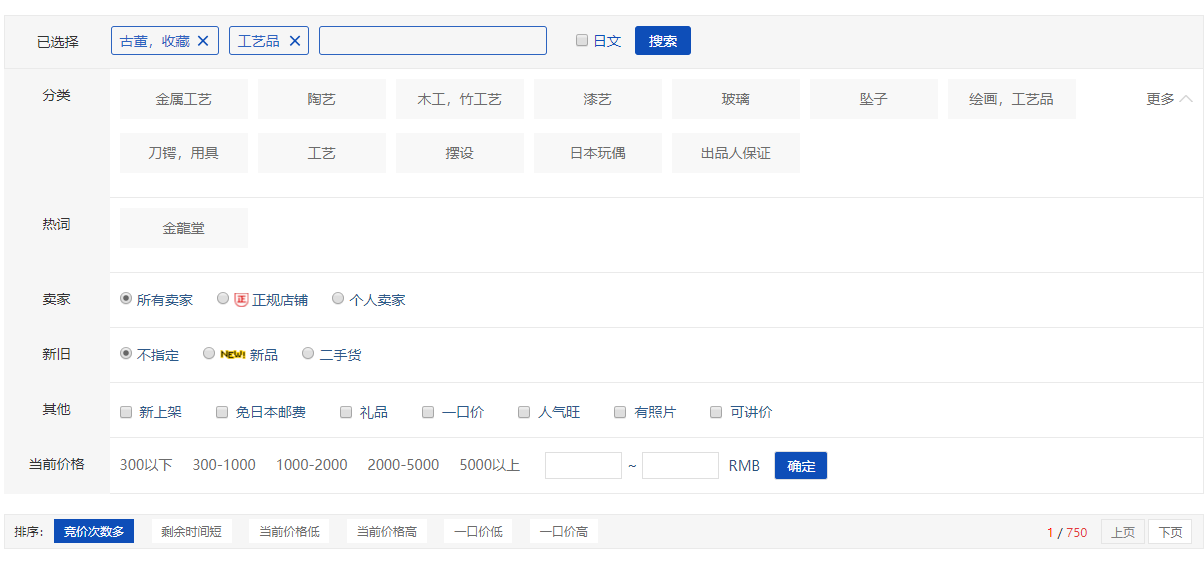Enable the 新上架 checkbox

126,412
